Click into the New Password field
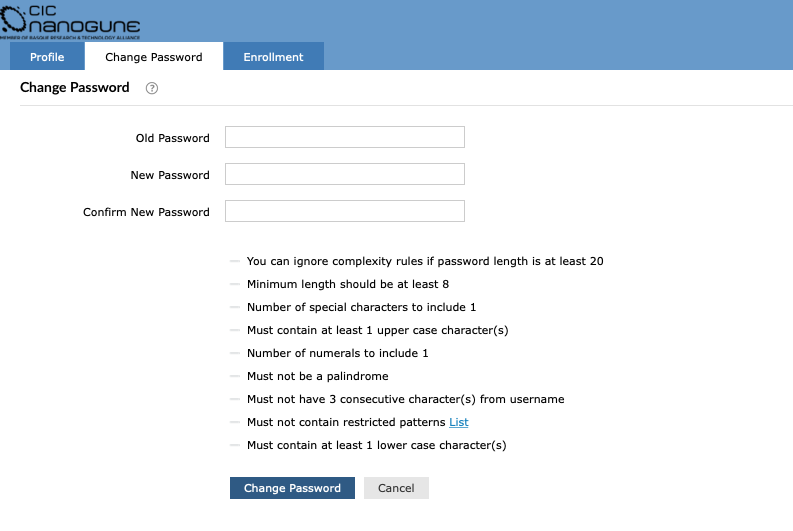Screen dimensions: 793x531 pos(344,175)
